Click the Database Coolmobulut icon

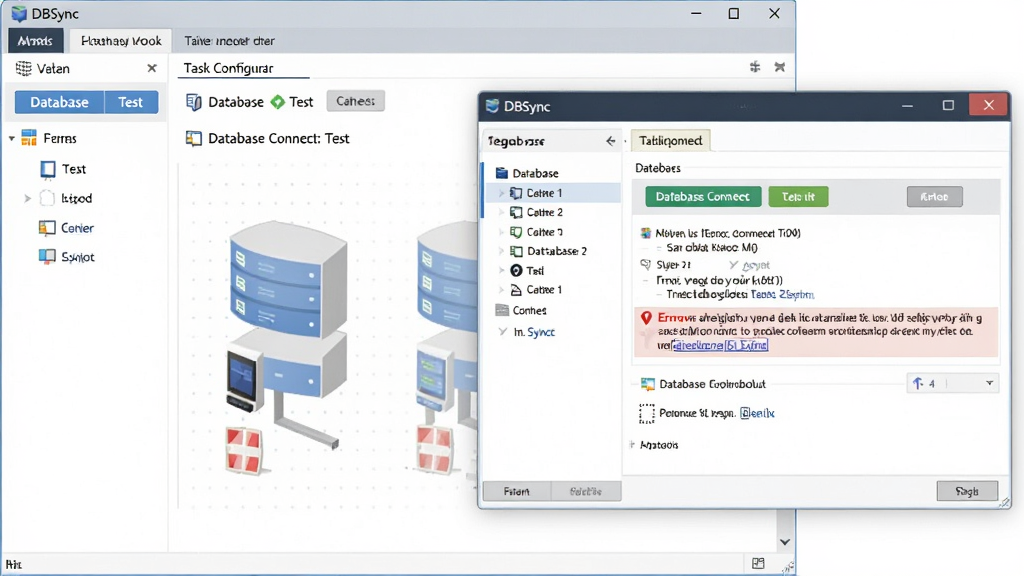point(647,384)
